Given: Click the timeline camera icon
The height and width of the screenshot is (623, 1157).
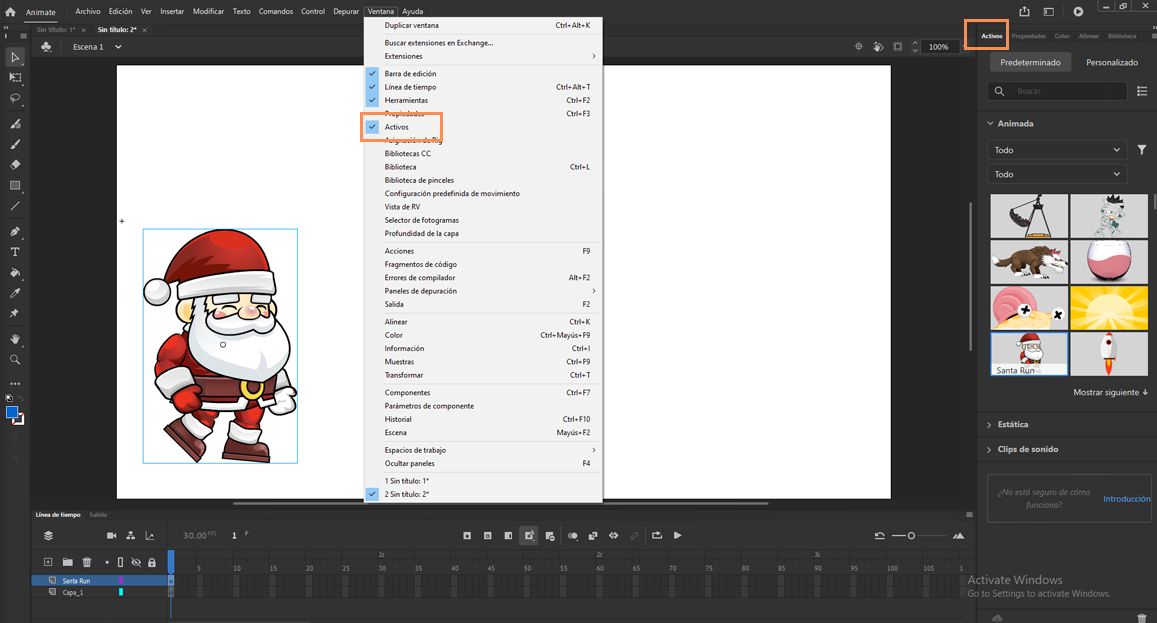Looking at the screenshot, I should click(x=111, y=535).
